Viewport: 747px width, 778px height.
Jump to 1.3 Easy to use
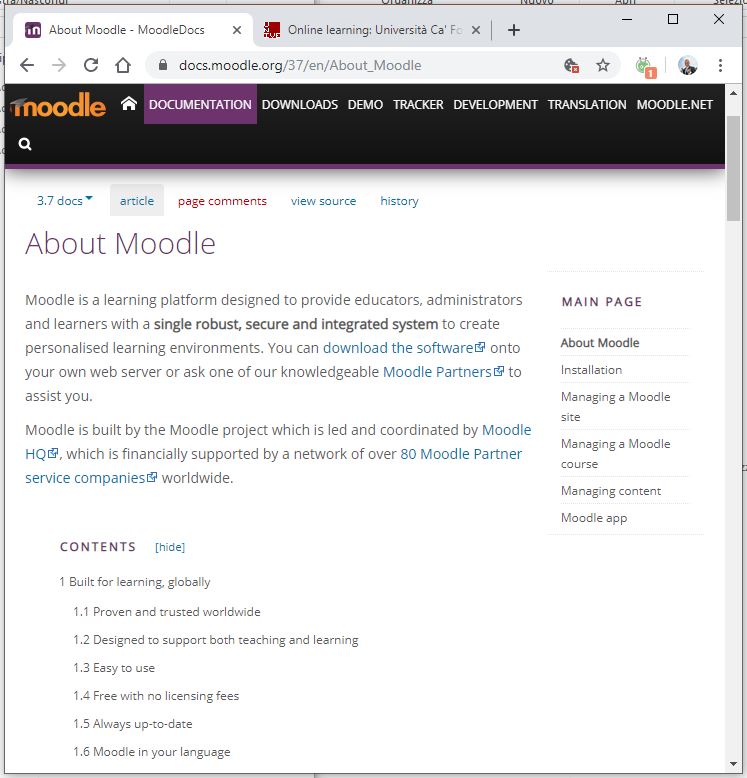(x=114, y=668)
